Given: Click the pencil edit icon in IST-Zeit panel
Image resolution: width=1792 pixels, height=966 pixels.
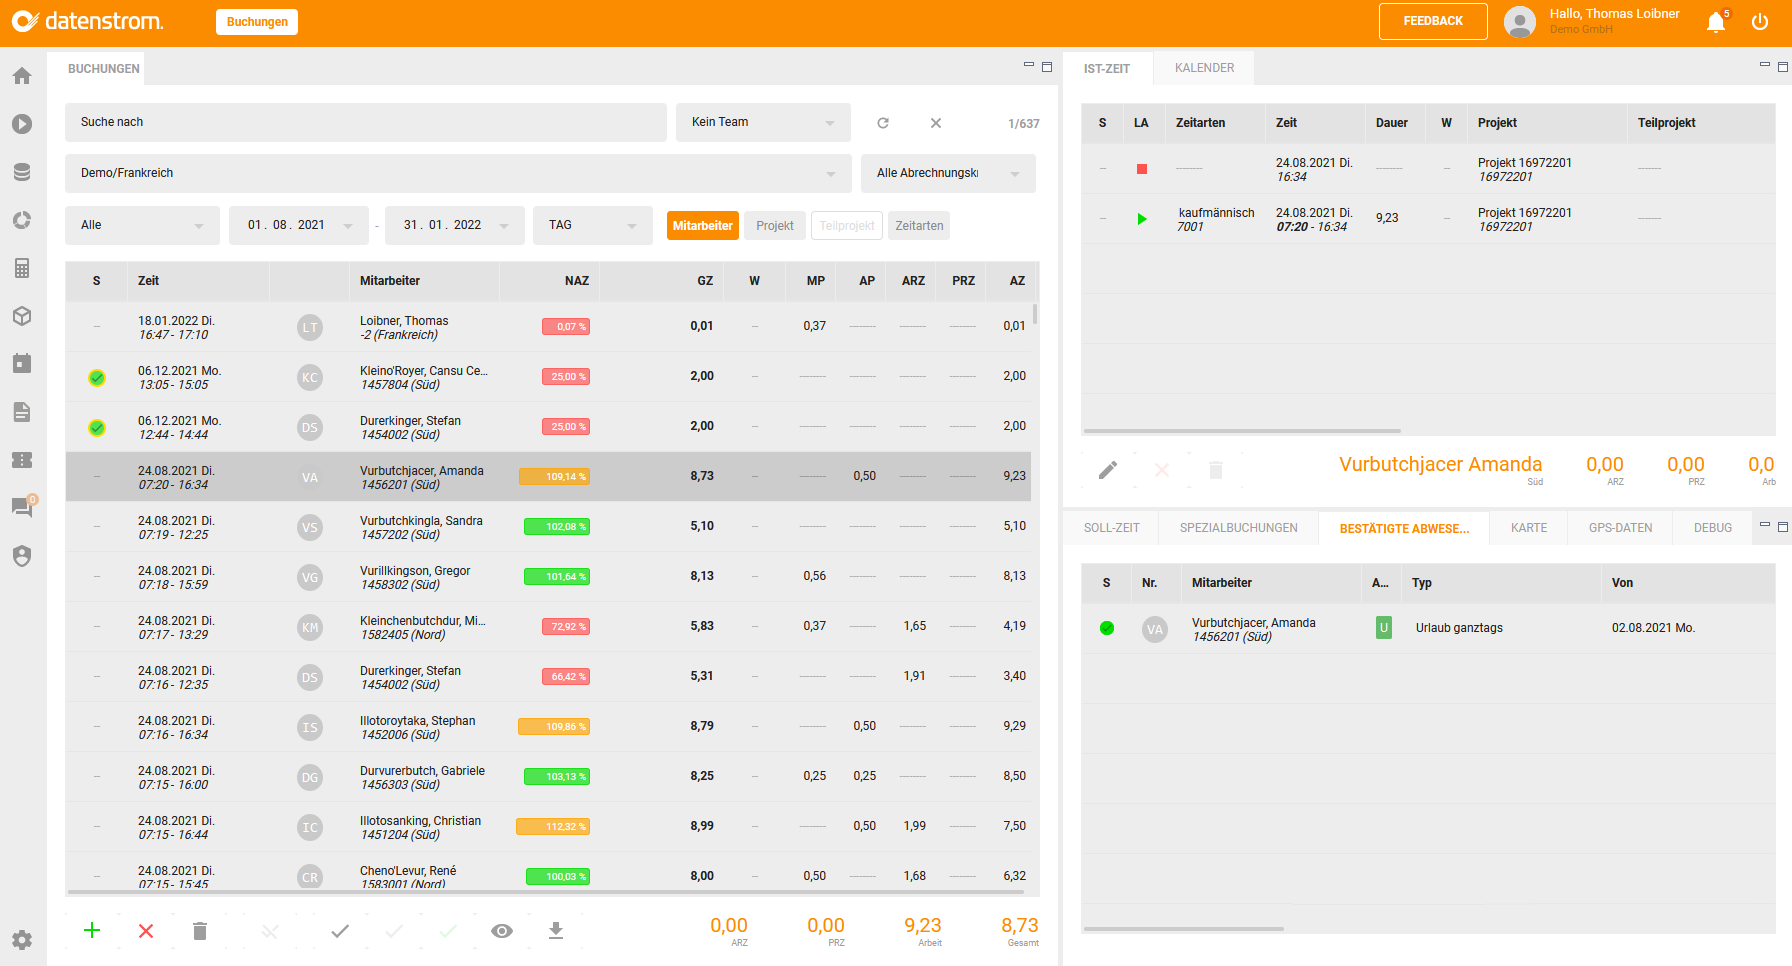Looking at the screenshot, I should [x=1108, y=470].
